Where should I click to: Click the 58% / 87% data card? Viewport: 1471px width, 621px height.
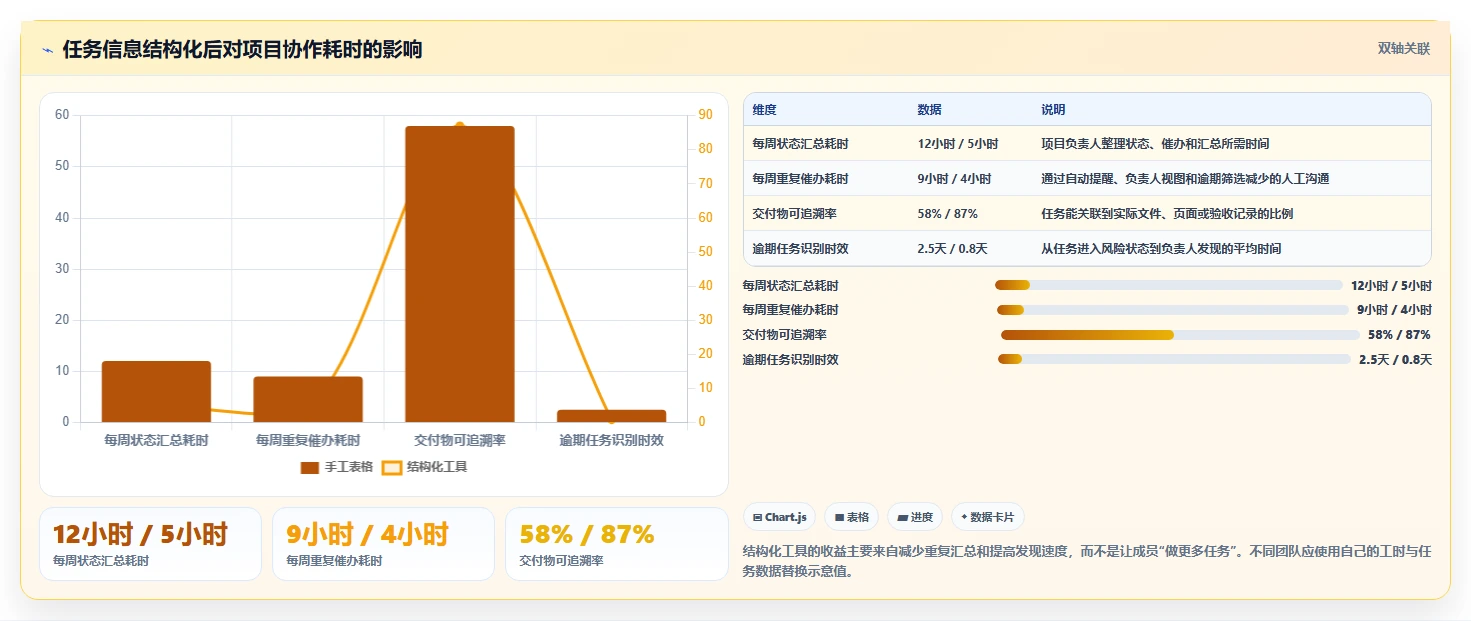coord(617,544)
